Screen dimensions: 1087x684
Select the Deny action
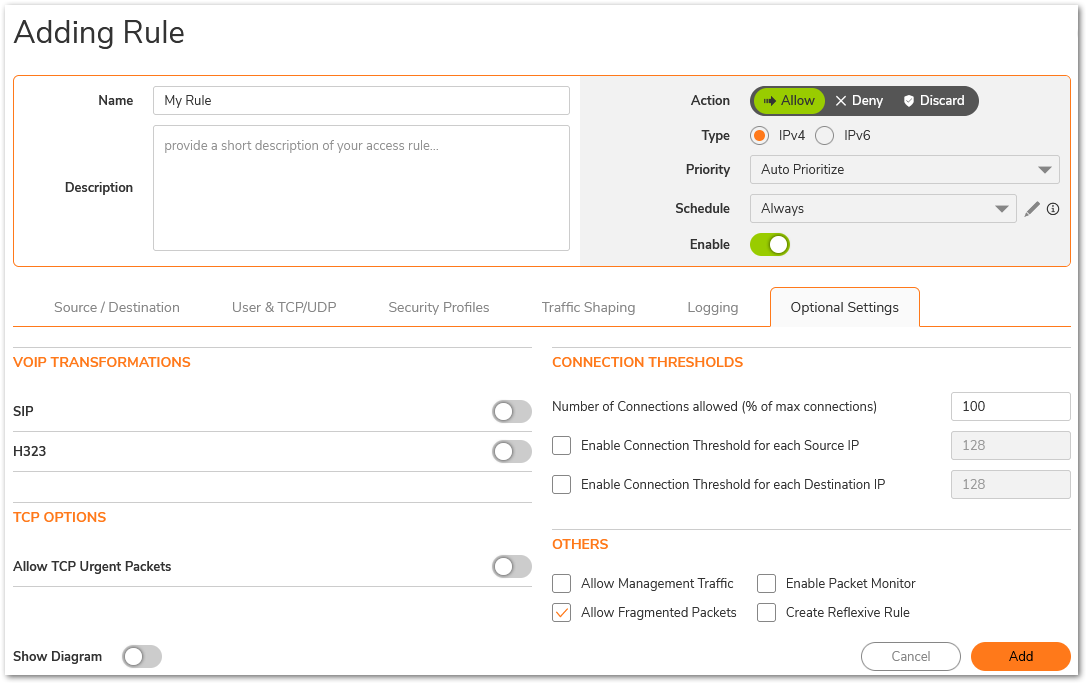click(x=859, y=100)
